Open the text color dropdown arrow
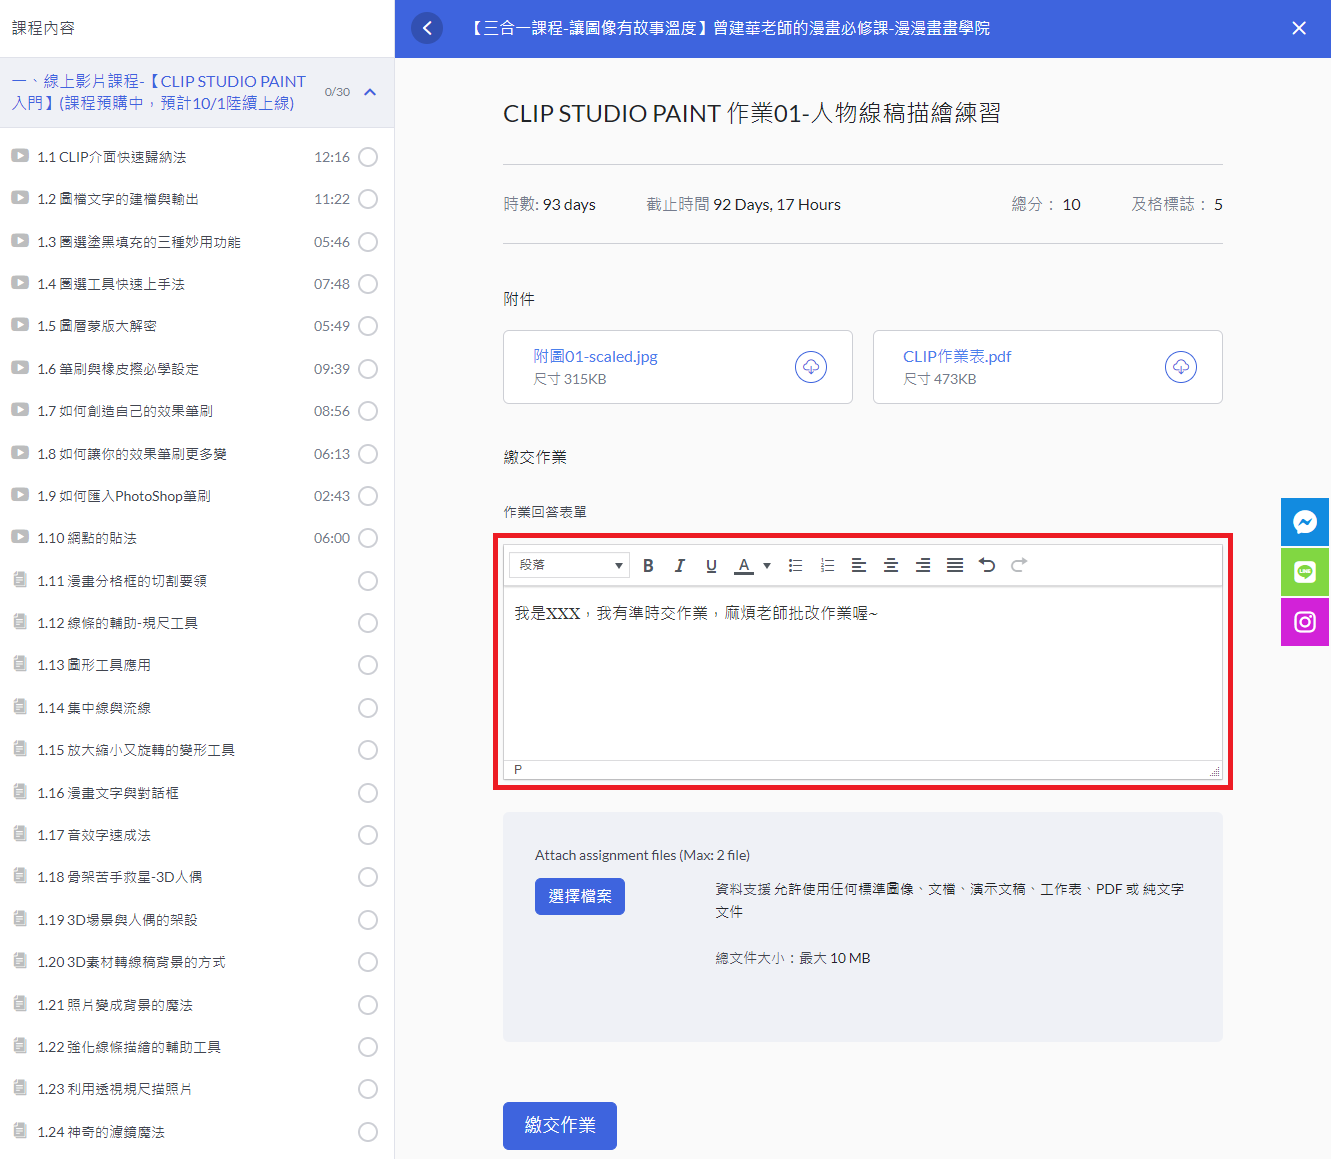The width and height of the screenshot is (1331, 1159). [767, 566]
